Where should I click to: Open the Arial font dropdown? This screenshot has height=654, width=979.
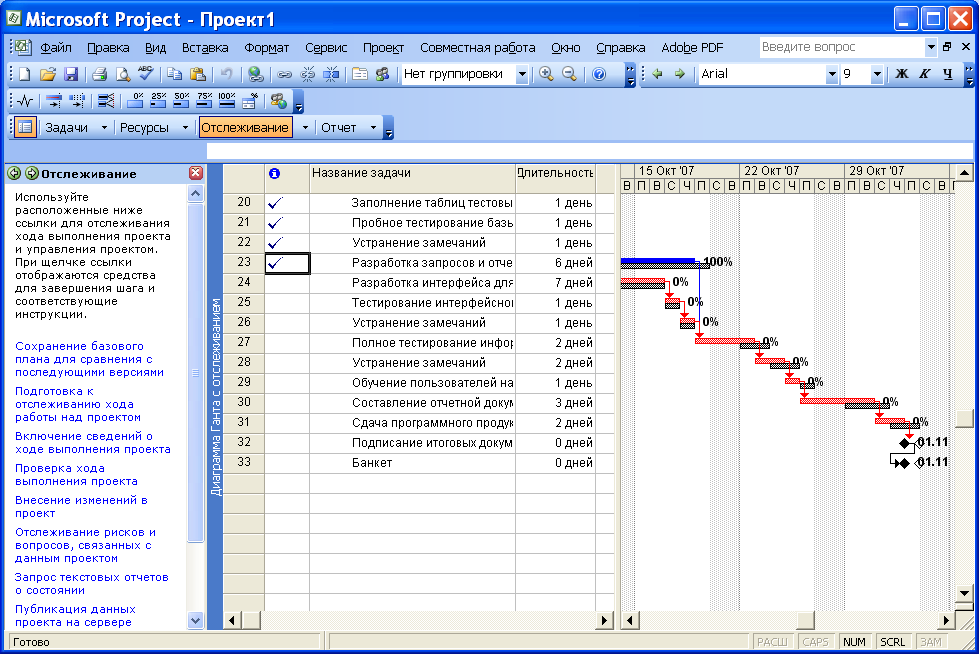(x=832, y=74)
